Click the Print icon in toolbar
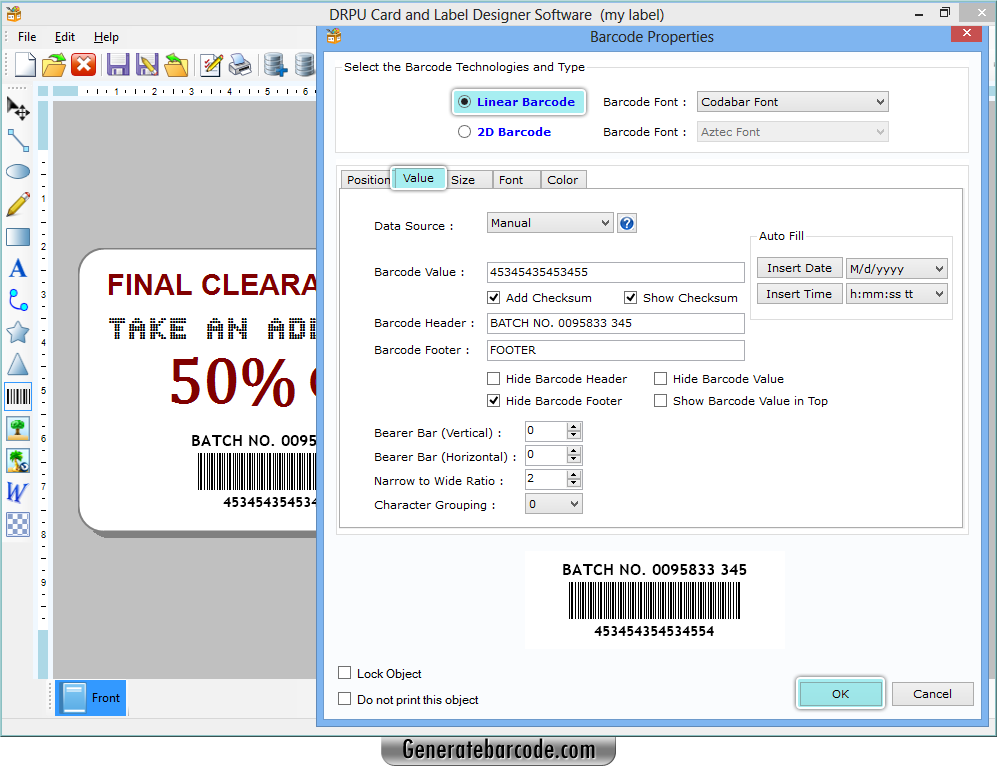 [240, 65]
